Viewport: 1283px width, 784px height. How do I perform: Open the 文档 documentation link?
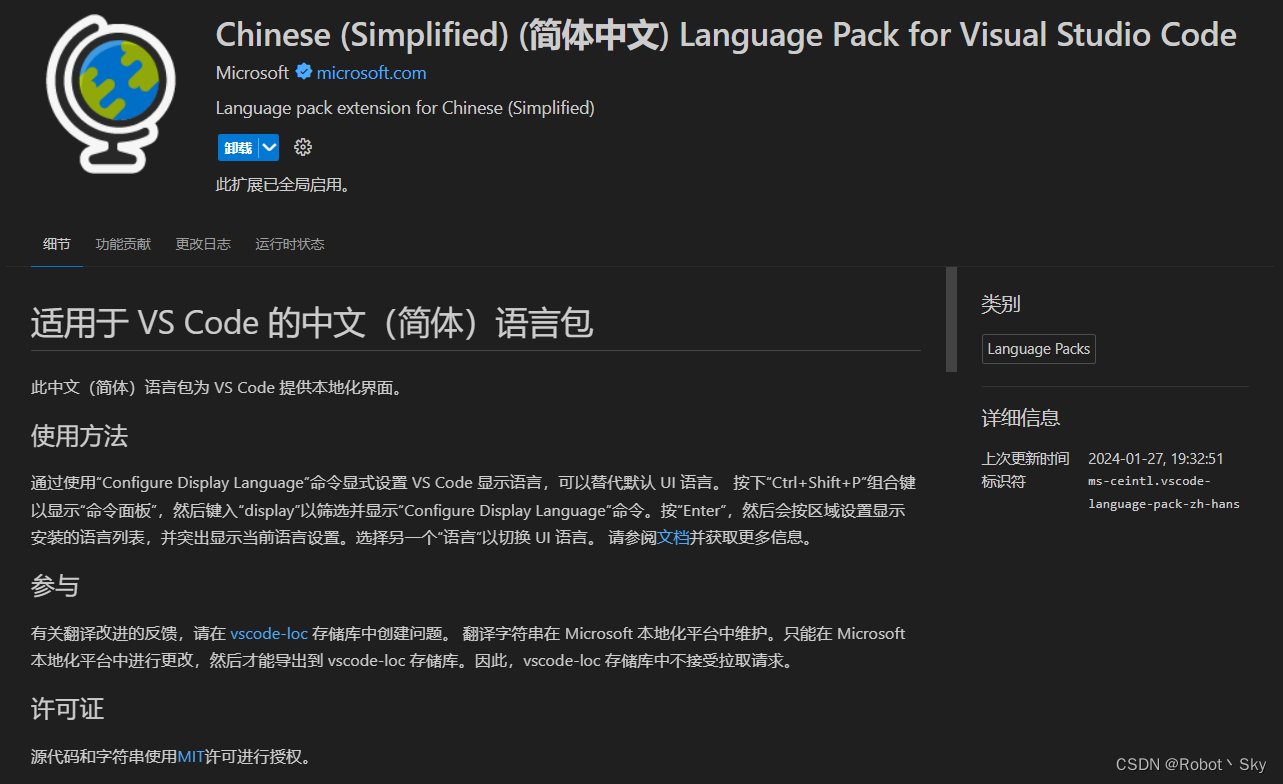(673, 538)
